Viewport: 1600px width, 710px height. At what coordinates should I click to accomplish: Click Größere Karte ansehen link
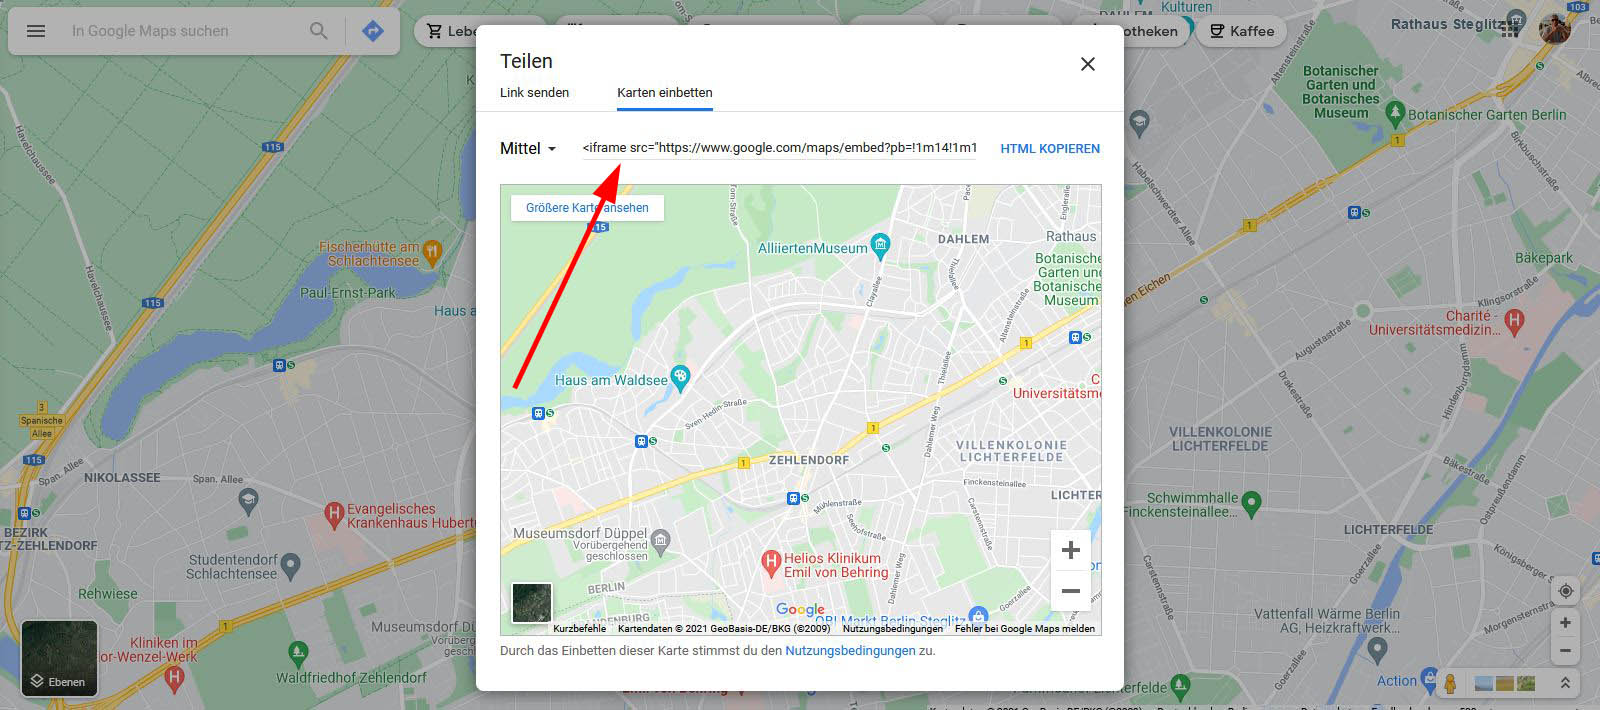point(587,208)
